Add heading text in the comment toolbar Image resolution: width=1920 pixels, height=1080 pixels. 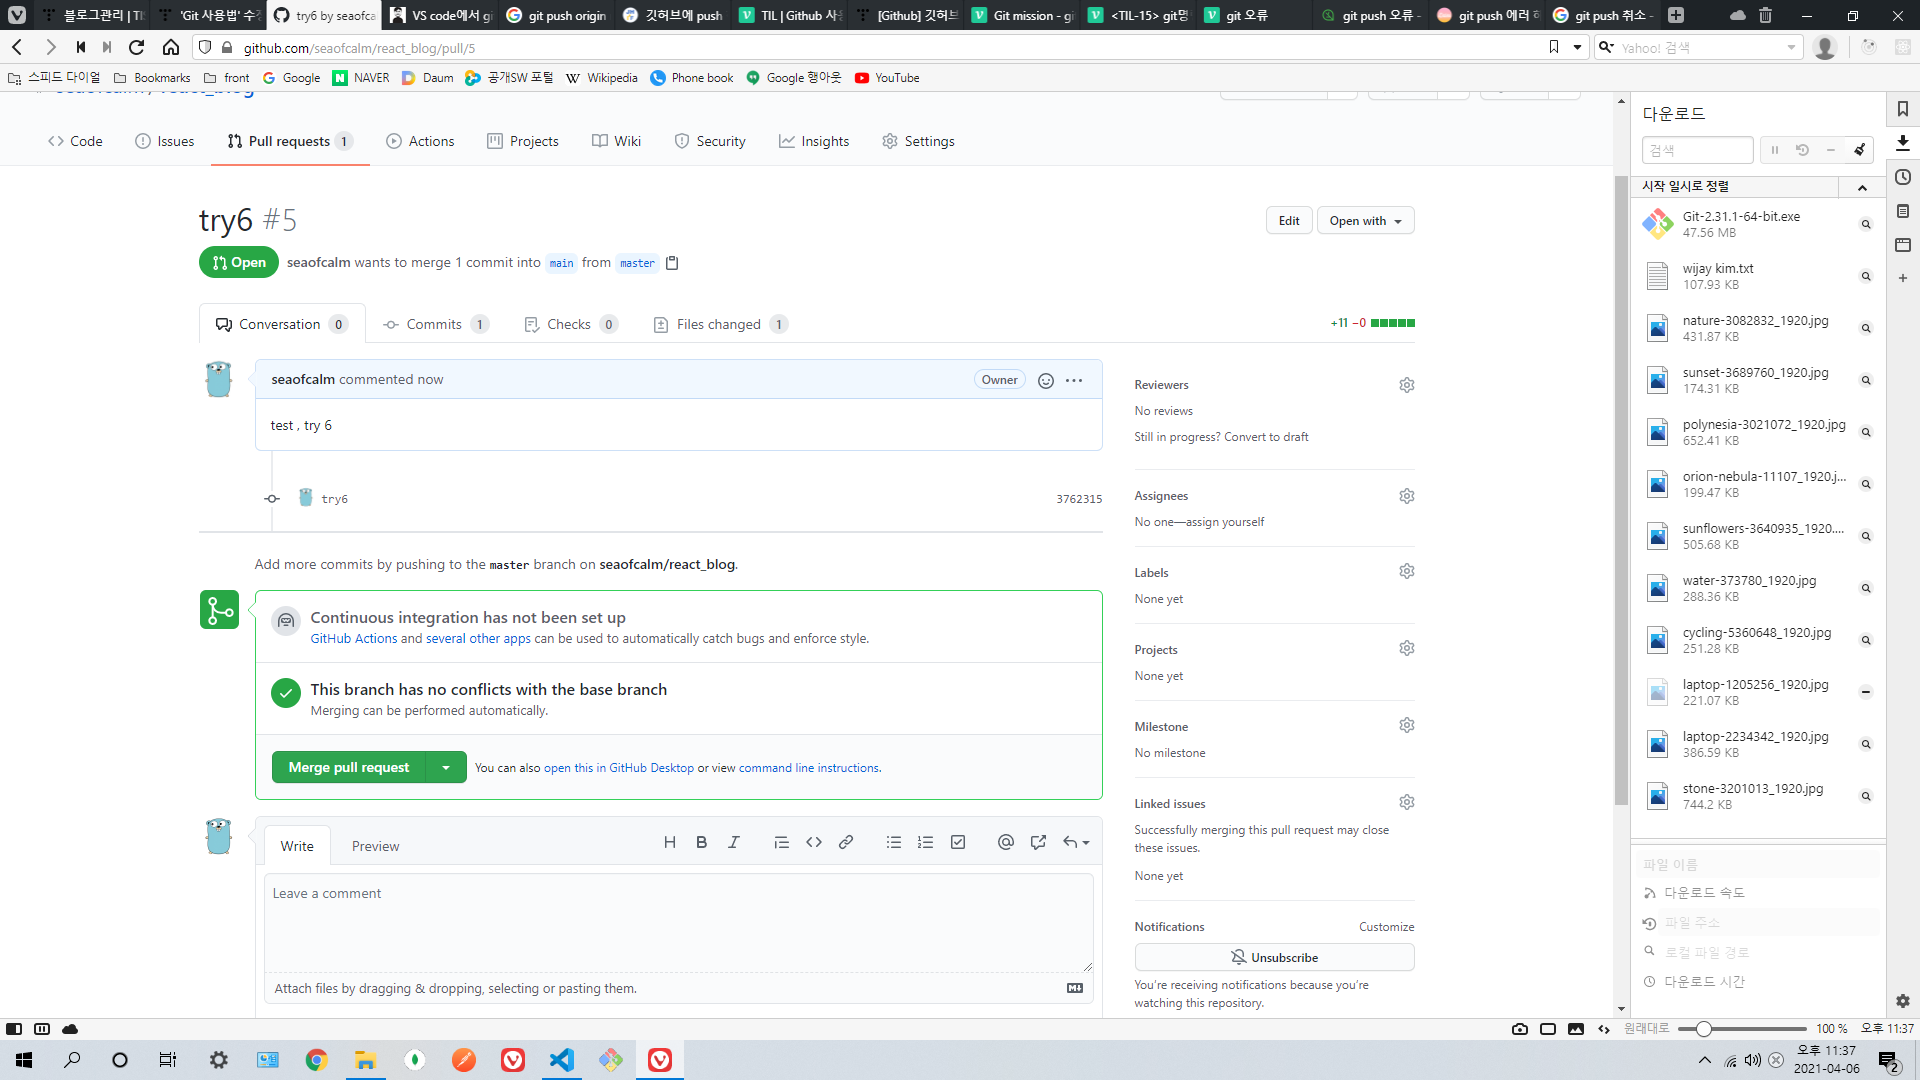click(x=670, y=842)
